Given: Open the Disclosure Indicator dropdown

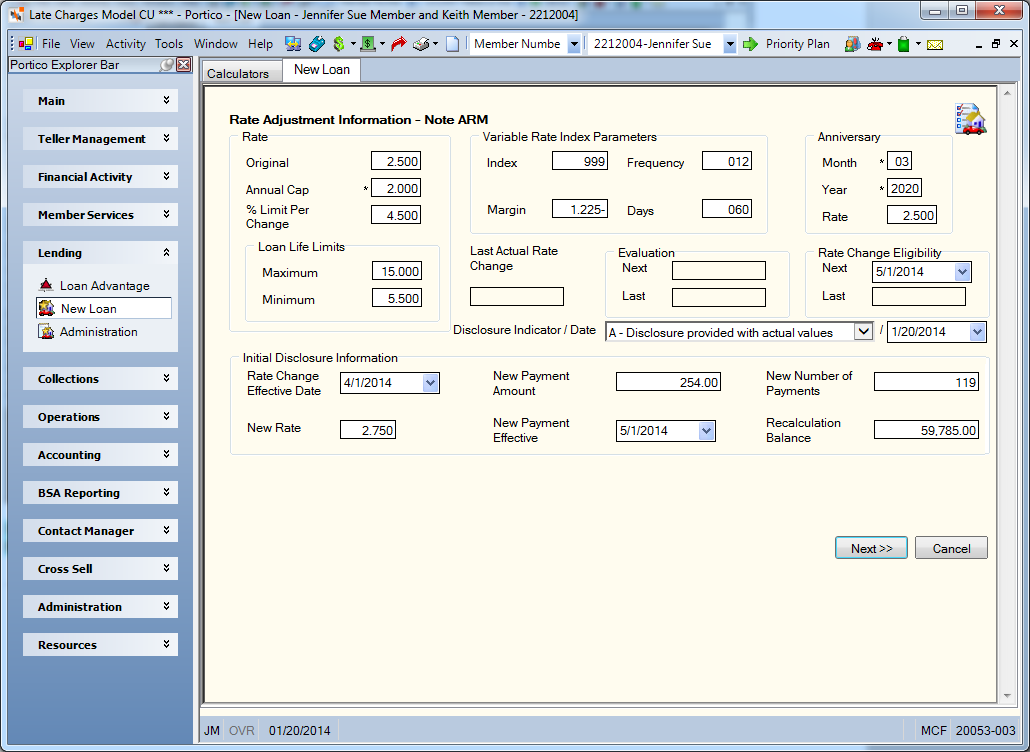Looking at the screenshot, I should pyautogui.click(x=863, y=332).
